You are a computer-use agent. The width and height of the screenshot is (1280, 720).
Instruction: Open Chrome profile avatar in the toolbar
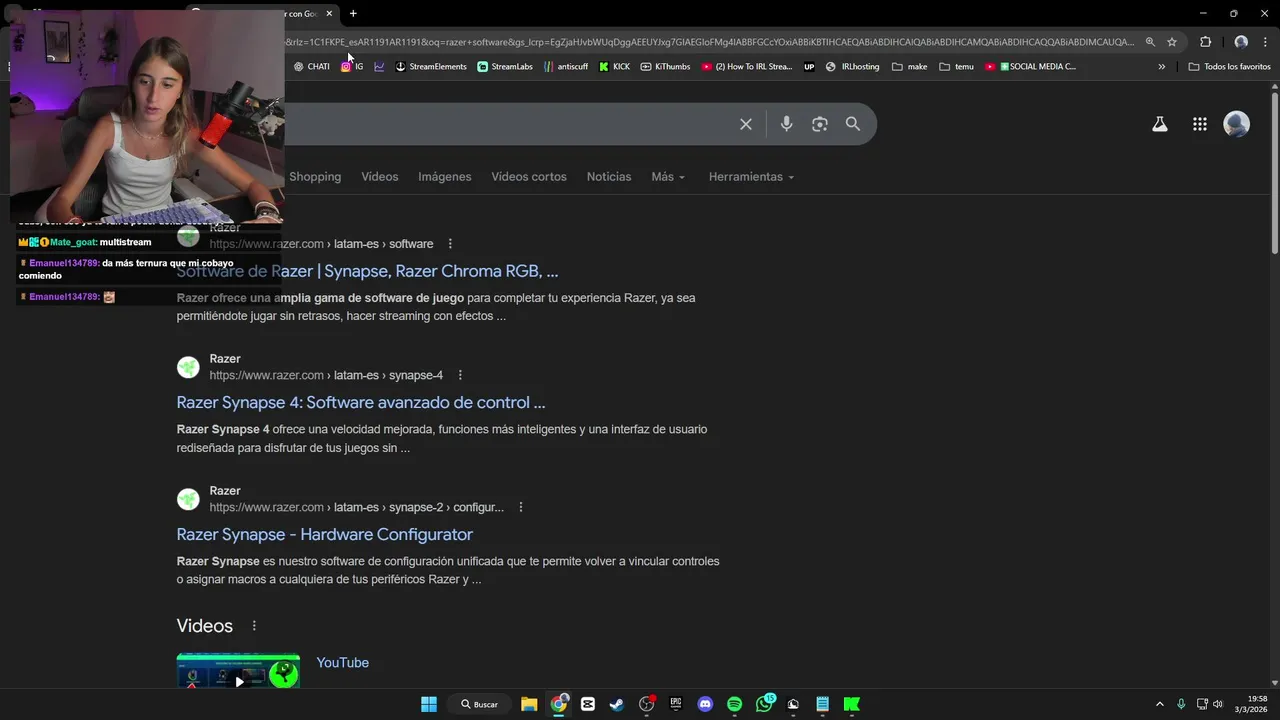1241,42
